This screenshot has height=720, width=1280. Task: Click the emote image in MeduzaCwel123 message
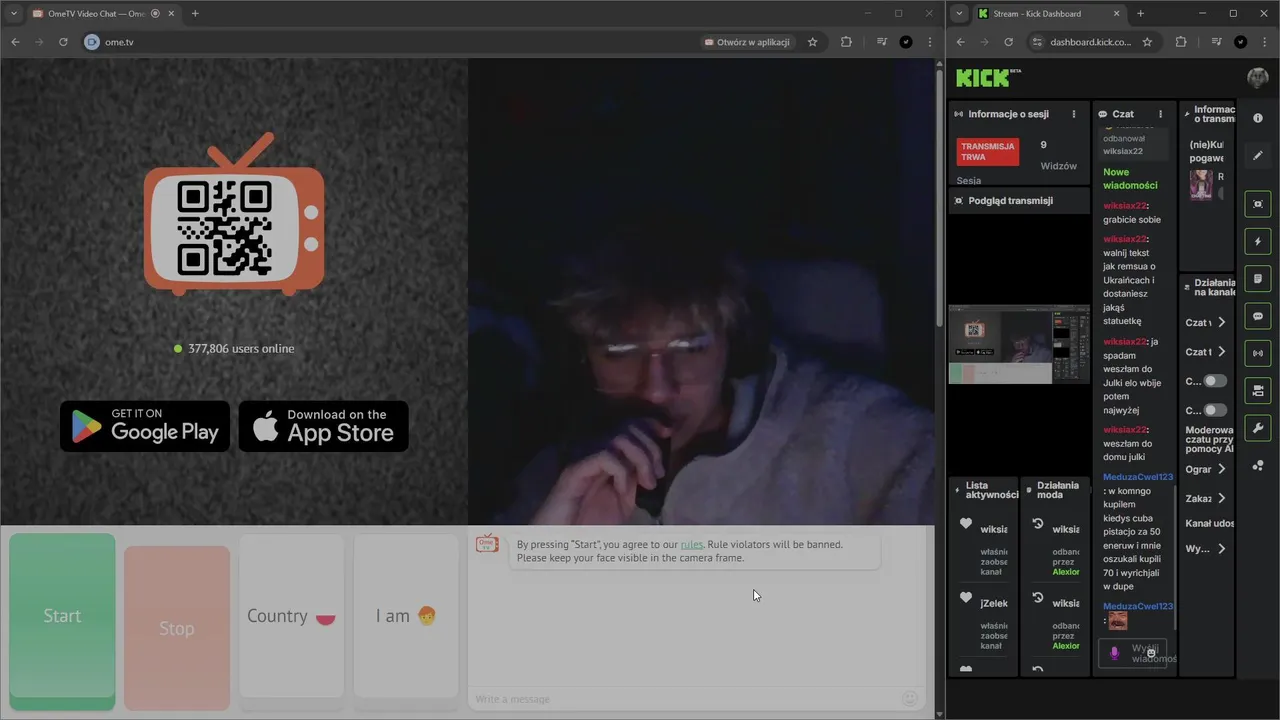click(x=1118, y=620)
